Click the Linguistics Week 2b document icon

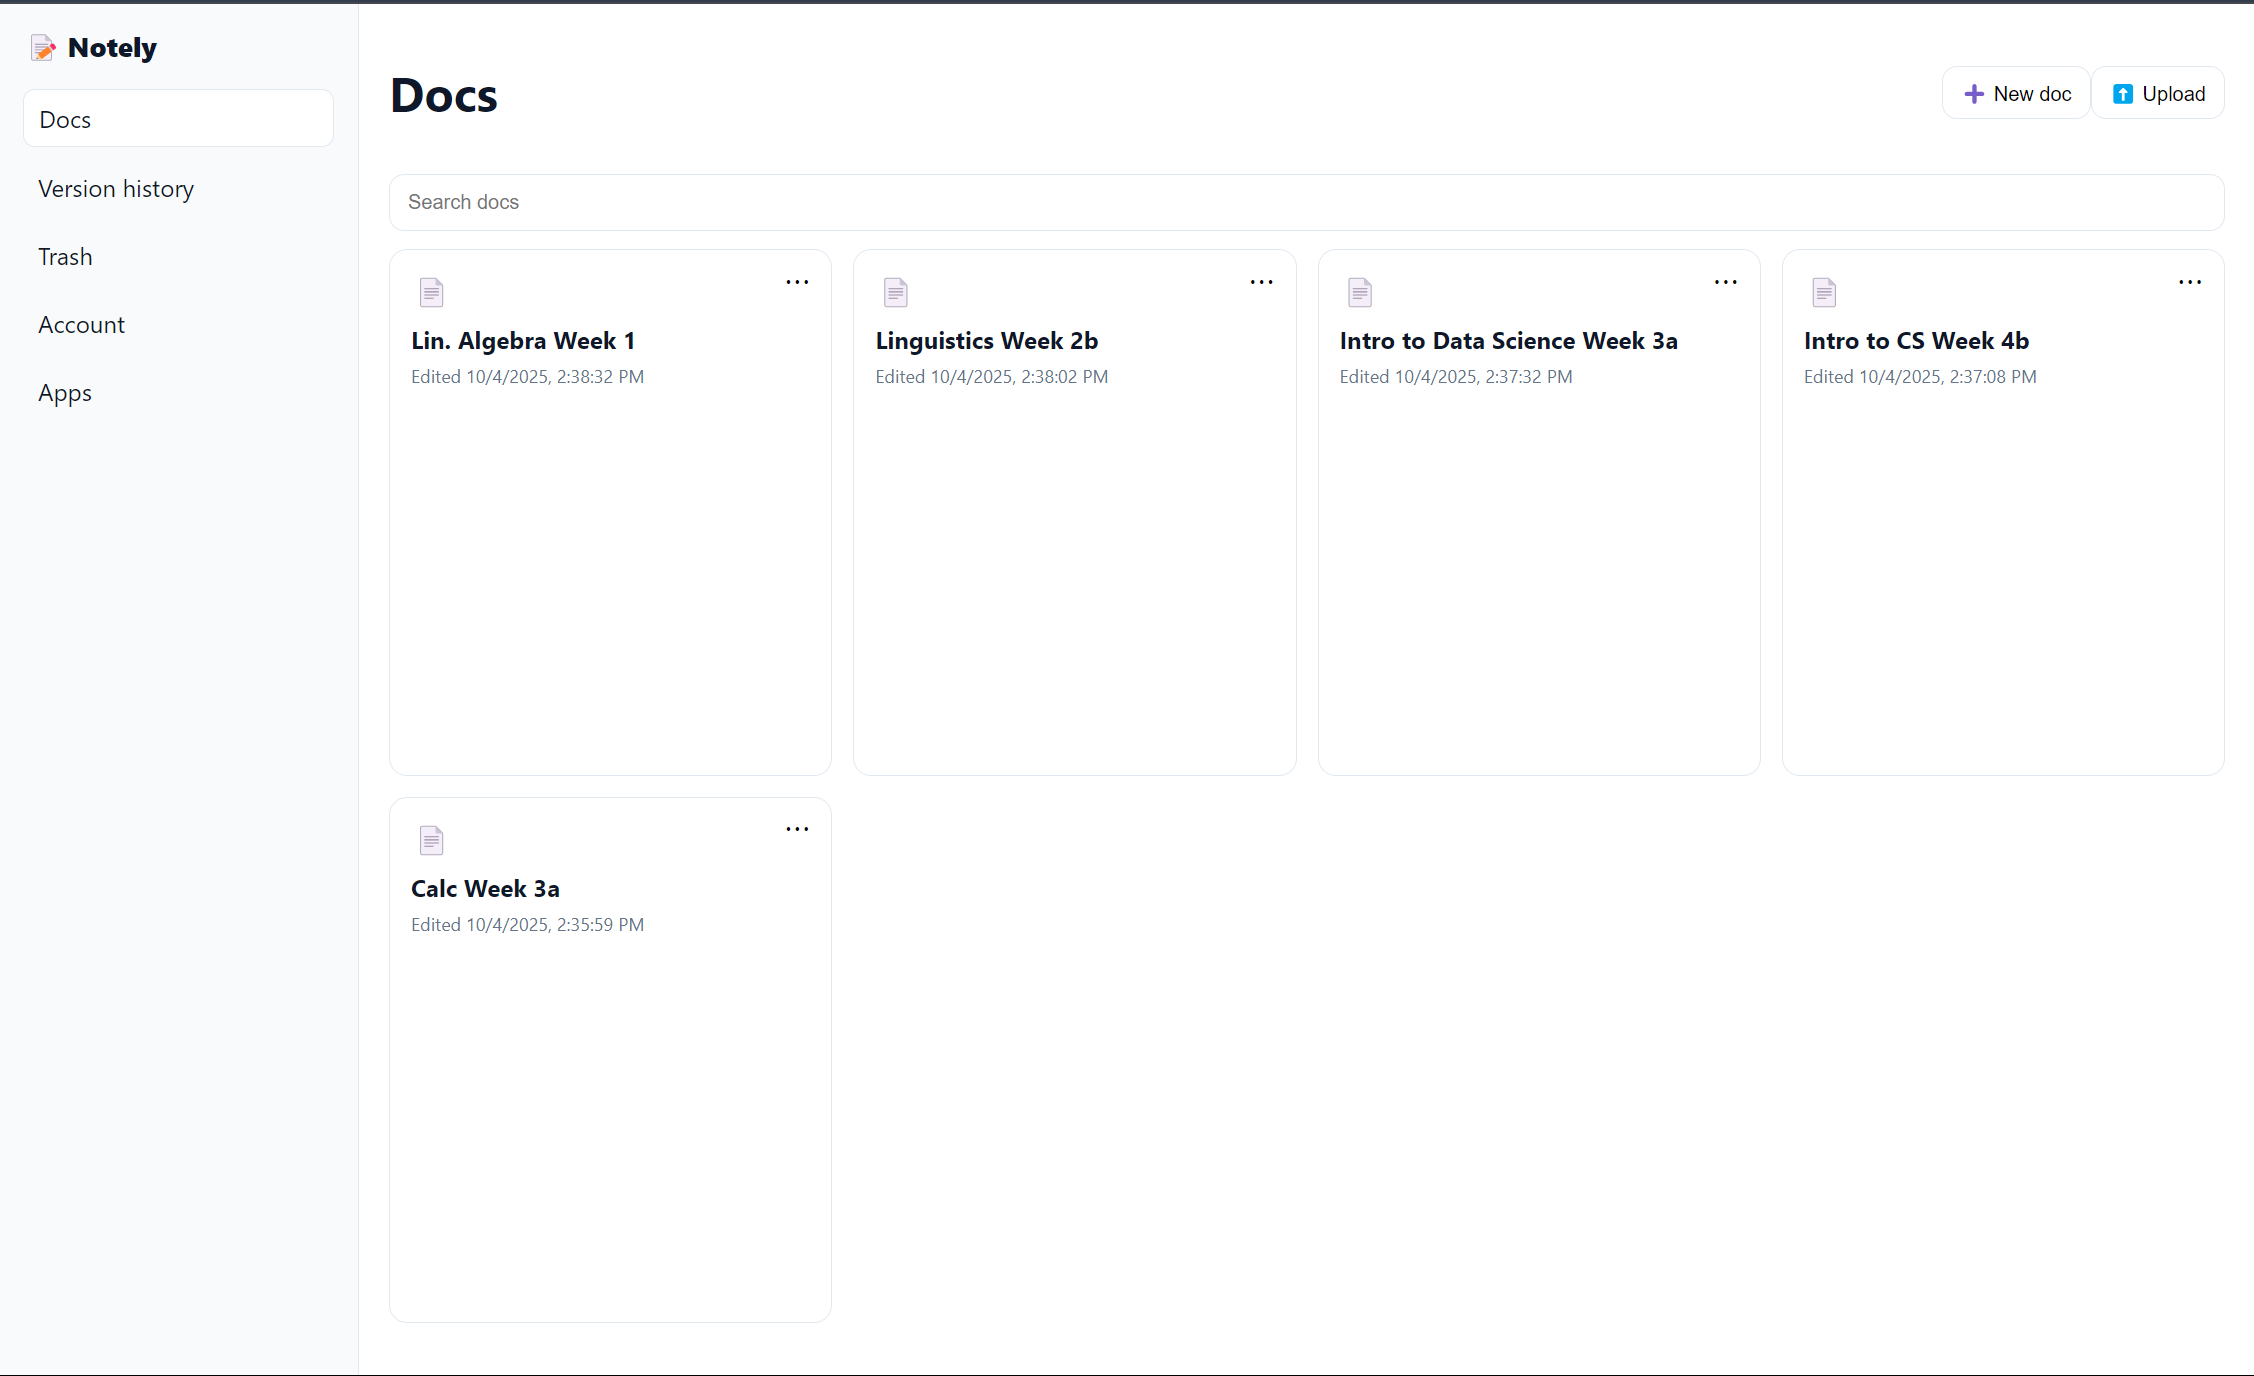(895, 292)
